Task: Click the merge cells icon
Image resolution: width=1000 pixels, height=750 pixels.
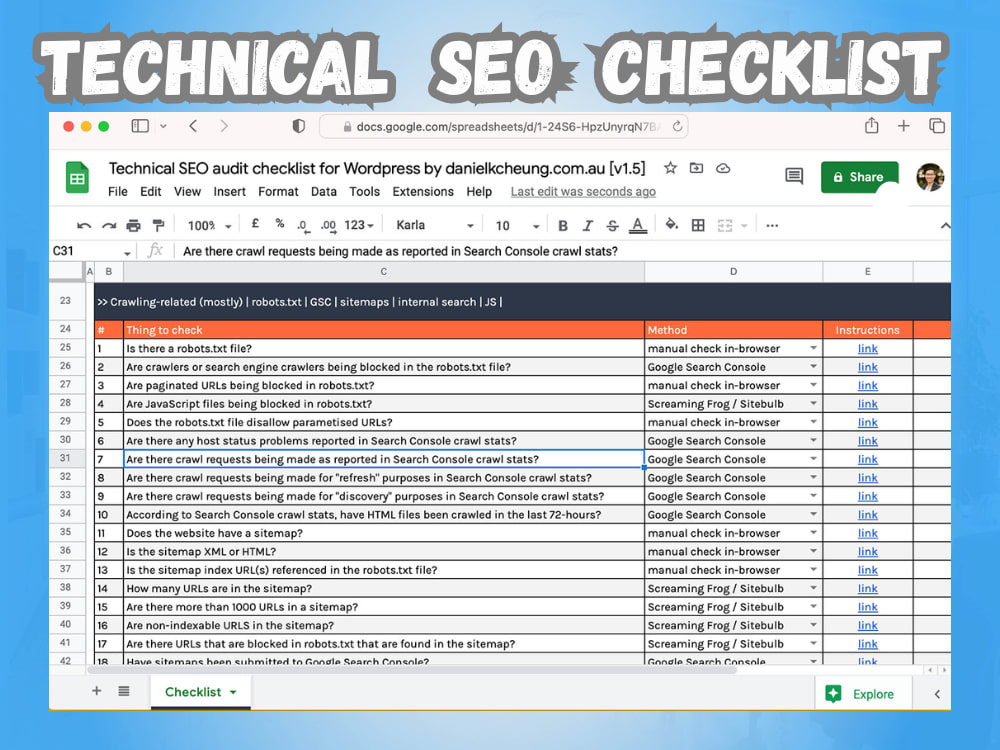Action: (725, 226)
